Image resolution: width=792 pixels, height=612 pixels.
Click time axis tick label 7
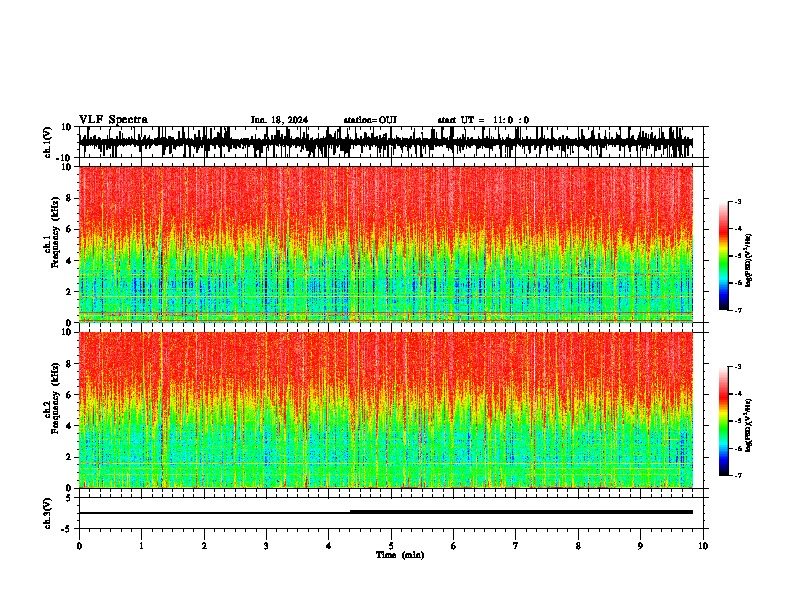coord(516,546)
